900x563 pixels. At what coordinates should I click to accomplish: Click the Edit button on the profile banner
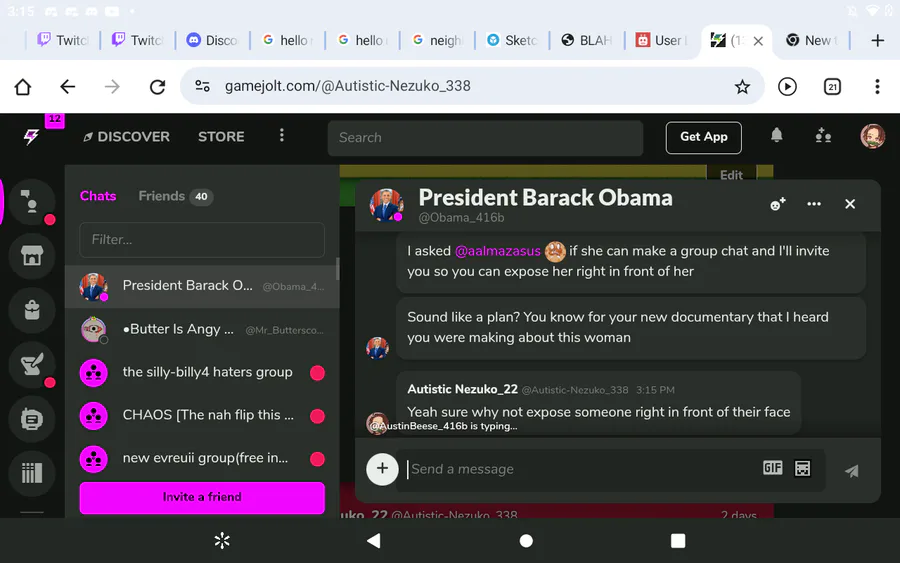[x=731, y=174]
